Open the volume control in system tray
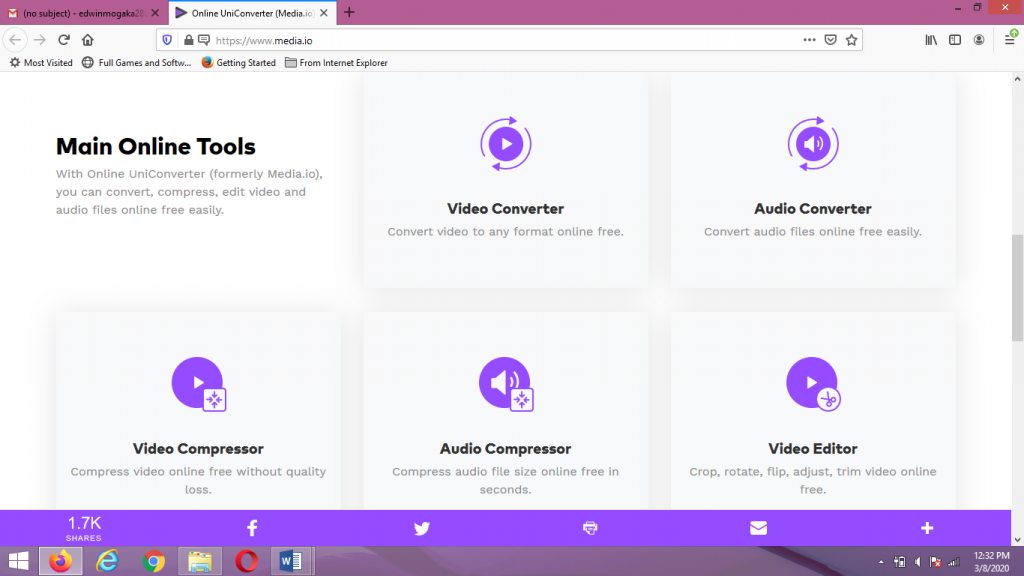Viewport: 1024px width, 576px height. (918, 562)
